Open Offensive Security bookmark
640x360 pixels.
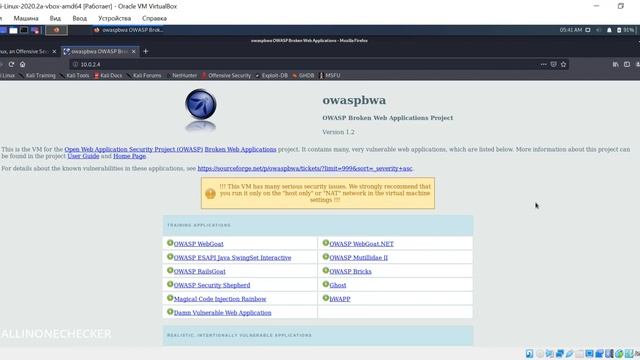point(227,76)
